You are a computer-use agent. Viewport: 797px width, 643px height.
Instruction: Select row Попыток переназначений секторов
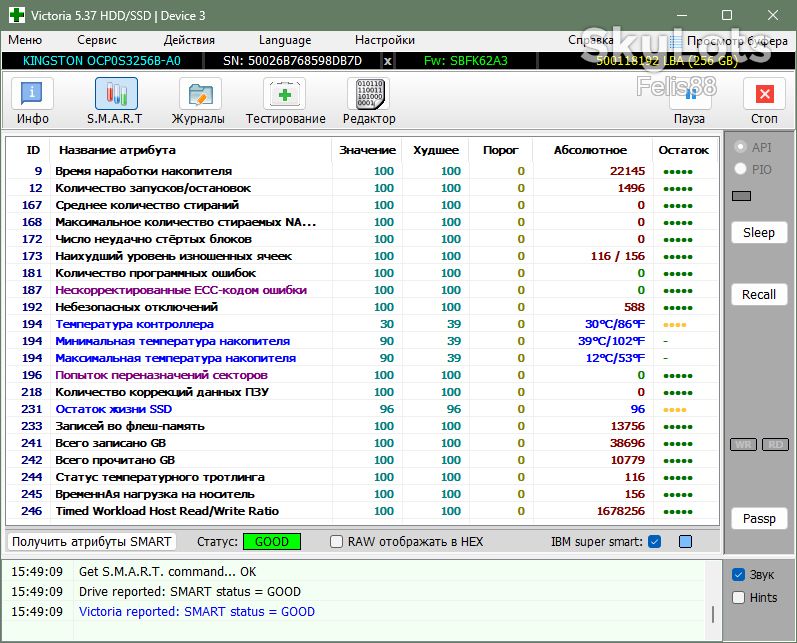[x=362, y=375]
